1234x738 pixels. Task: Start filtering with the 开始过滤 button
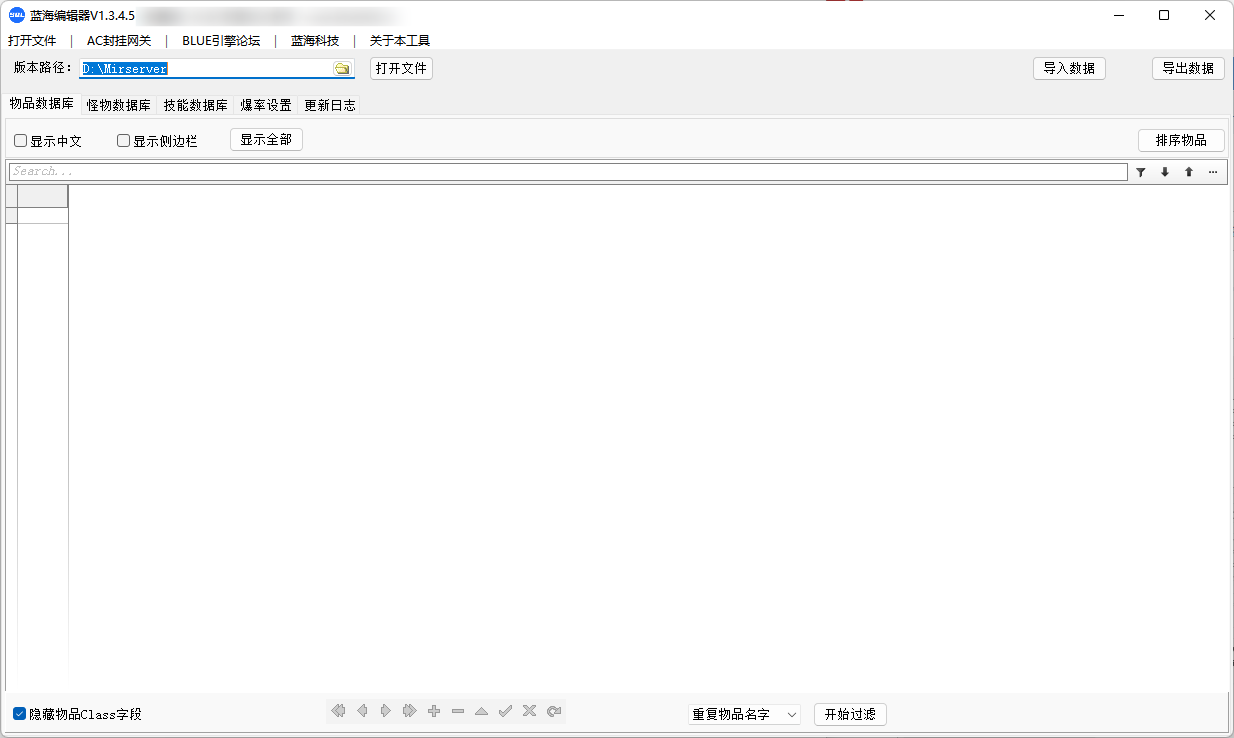[x=849, y=714]
